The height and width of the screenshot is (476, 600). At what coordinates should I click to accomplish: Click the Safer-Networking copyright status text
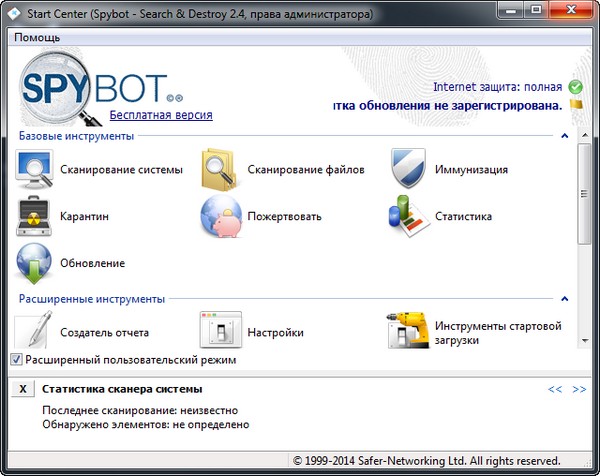point(427,461)
